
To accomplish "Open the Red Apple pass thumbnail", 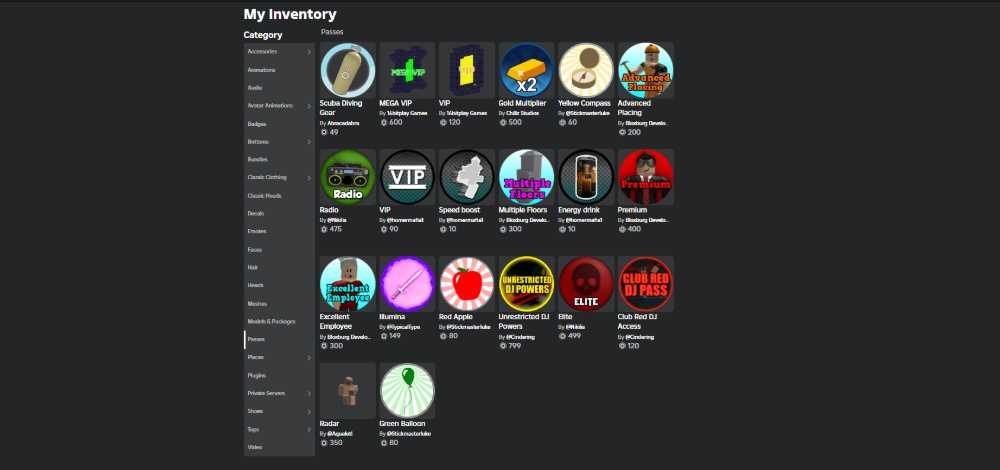I will pos(467,284).
